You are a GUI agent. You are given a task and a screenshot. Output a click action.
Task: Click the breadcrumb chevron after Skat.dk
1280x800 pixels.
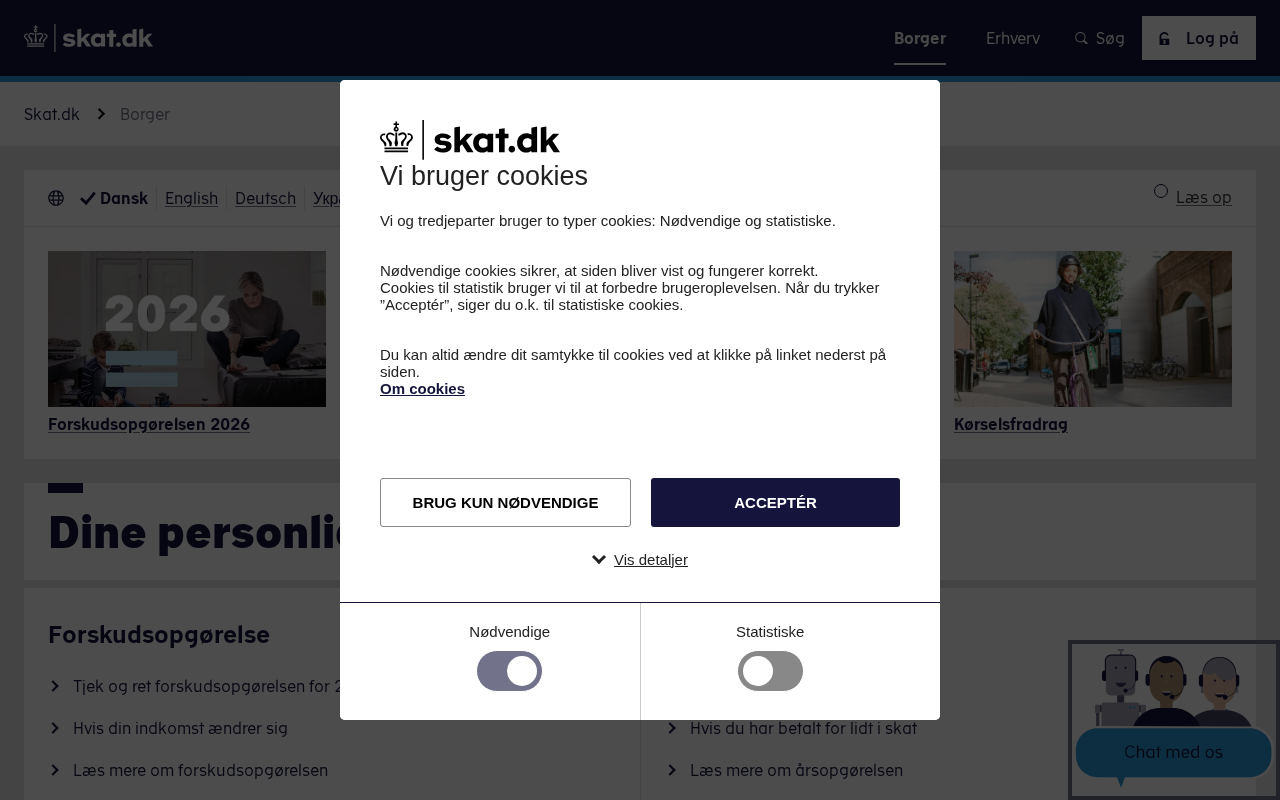[x=101, y=114]
